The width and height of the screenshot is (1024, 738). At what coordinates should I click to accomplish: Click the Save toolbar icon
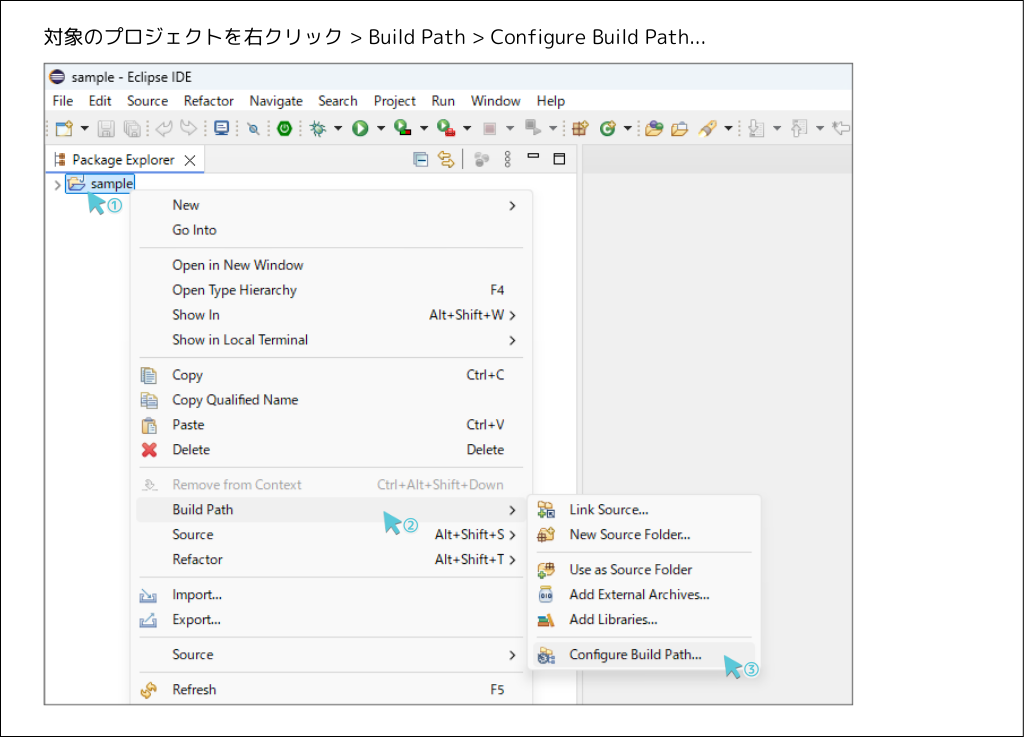click(x=106, y=129)
